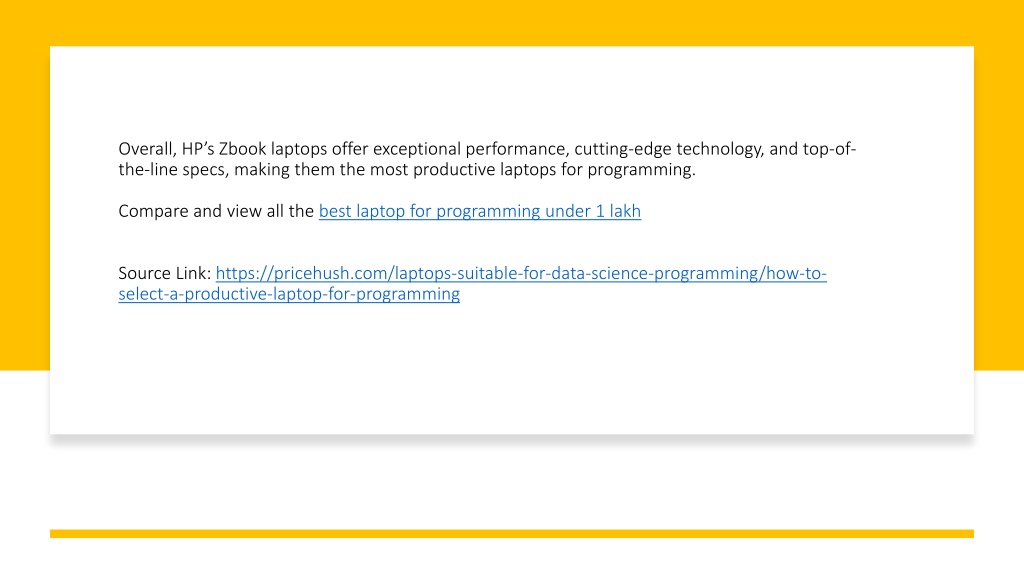Click 'exceptional performance' in the paragraph
1024x576 pixels.
pos(471,150)
